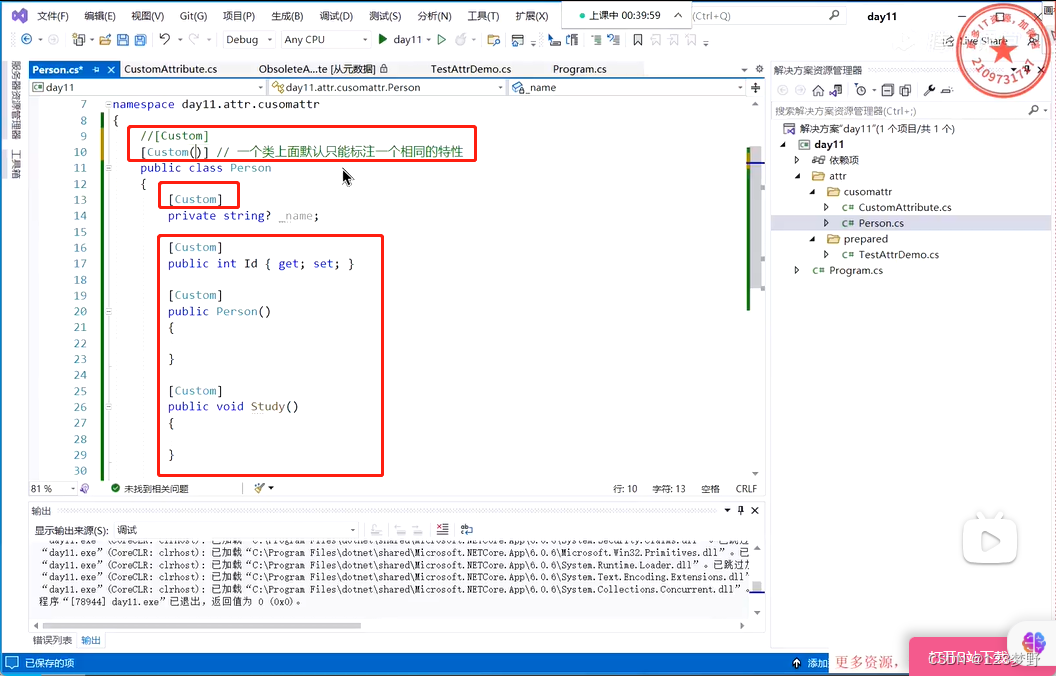
Task: Click the split editor icon beside the _name dropdown
Action: 756,88
